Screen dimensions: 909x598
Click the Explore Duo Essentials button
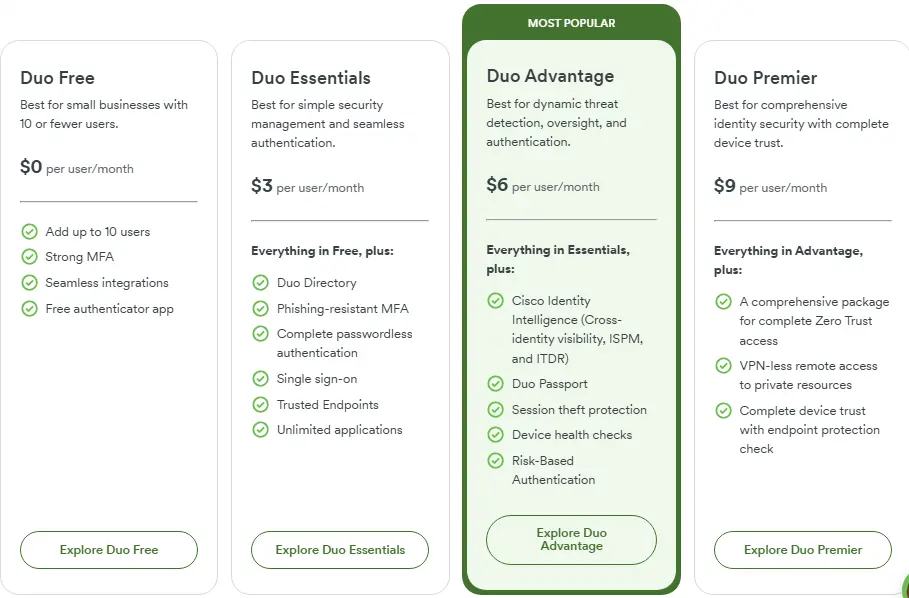click(x=339, y=549)
